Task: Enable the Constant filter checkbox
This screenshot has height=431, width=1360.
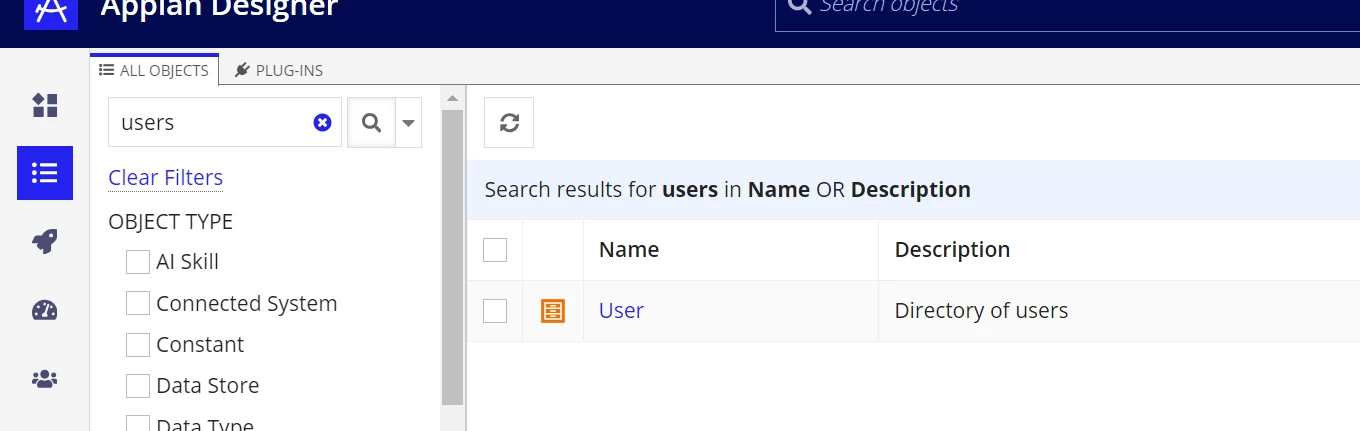Action: click(x=138, y=344)
